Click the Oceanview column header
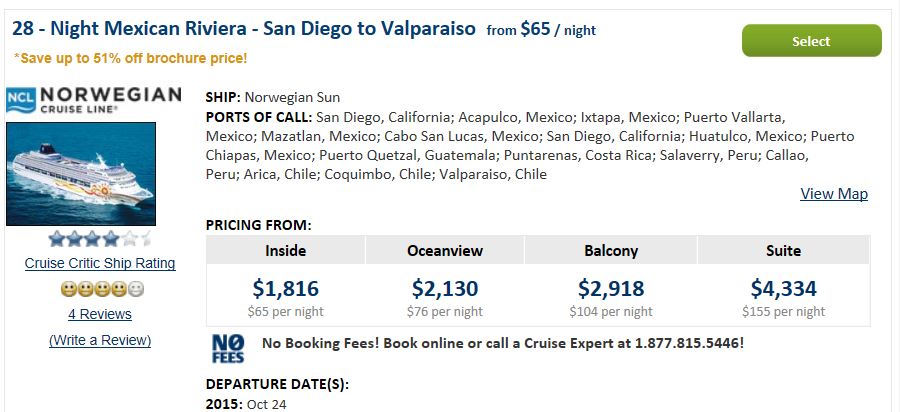Image resolution: width=900 pixels, height=412 pixels. [x=445, y=250]
